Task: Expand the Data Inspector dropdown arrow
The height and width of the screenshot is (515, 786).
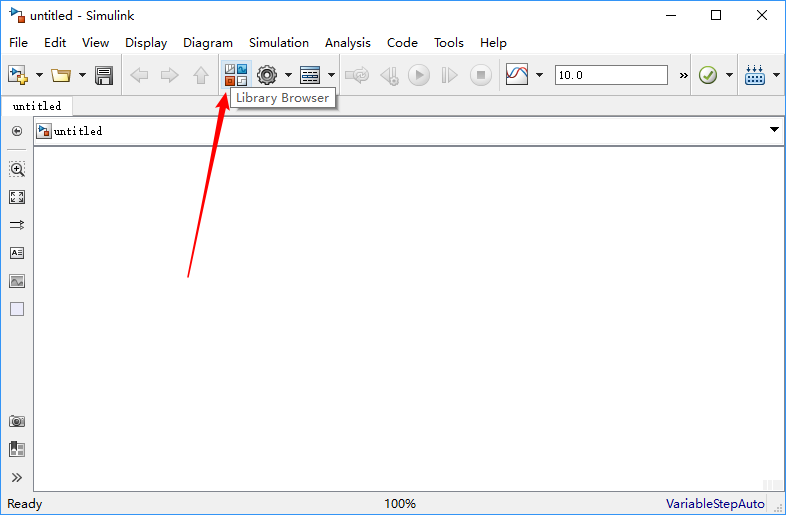Action: pos(539,75)
